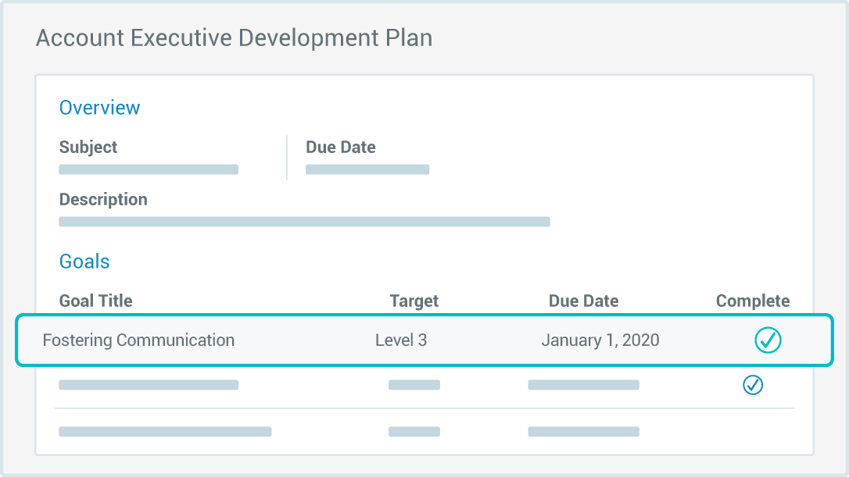Image resolution: width=849 pixels, height=477 pixels.
Task: Open the third goal row title
Action: (165, 432)
